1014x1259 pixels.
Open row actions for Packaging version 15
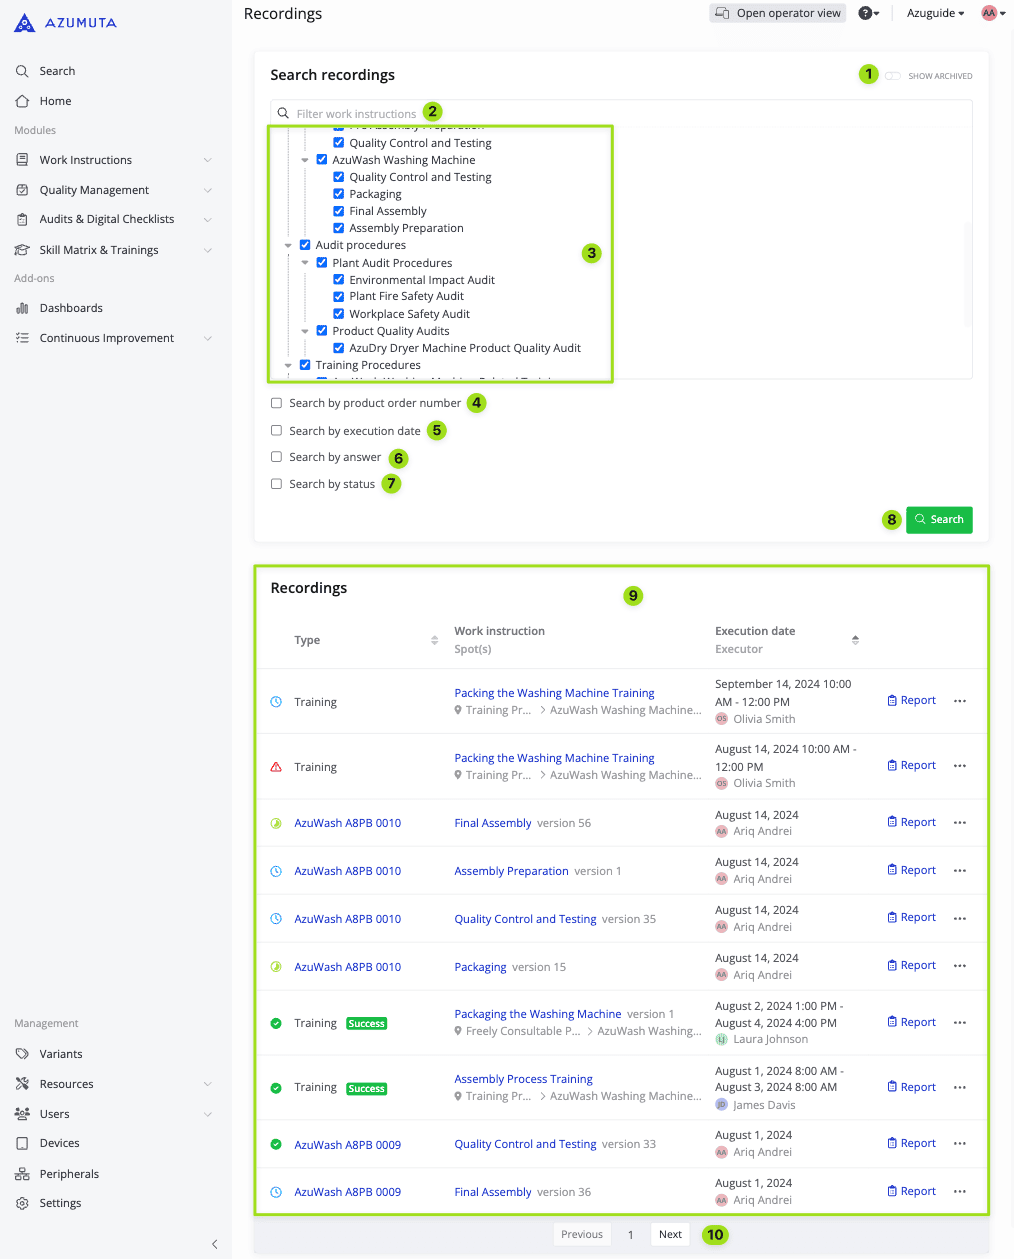point(960,966)
